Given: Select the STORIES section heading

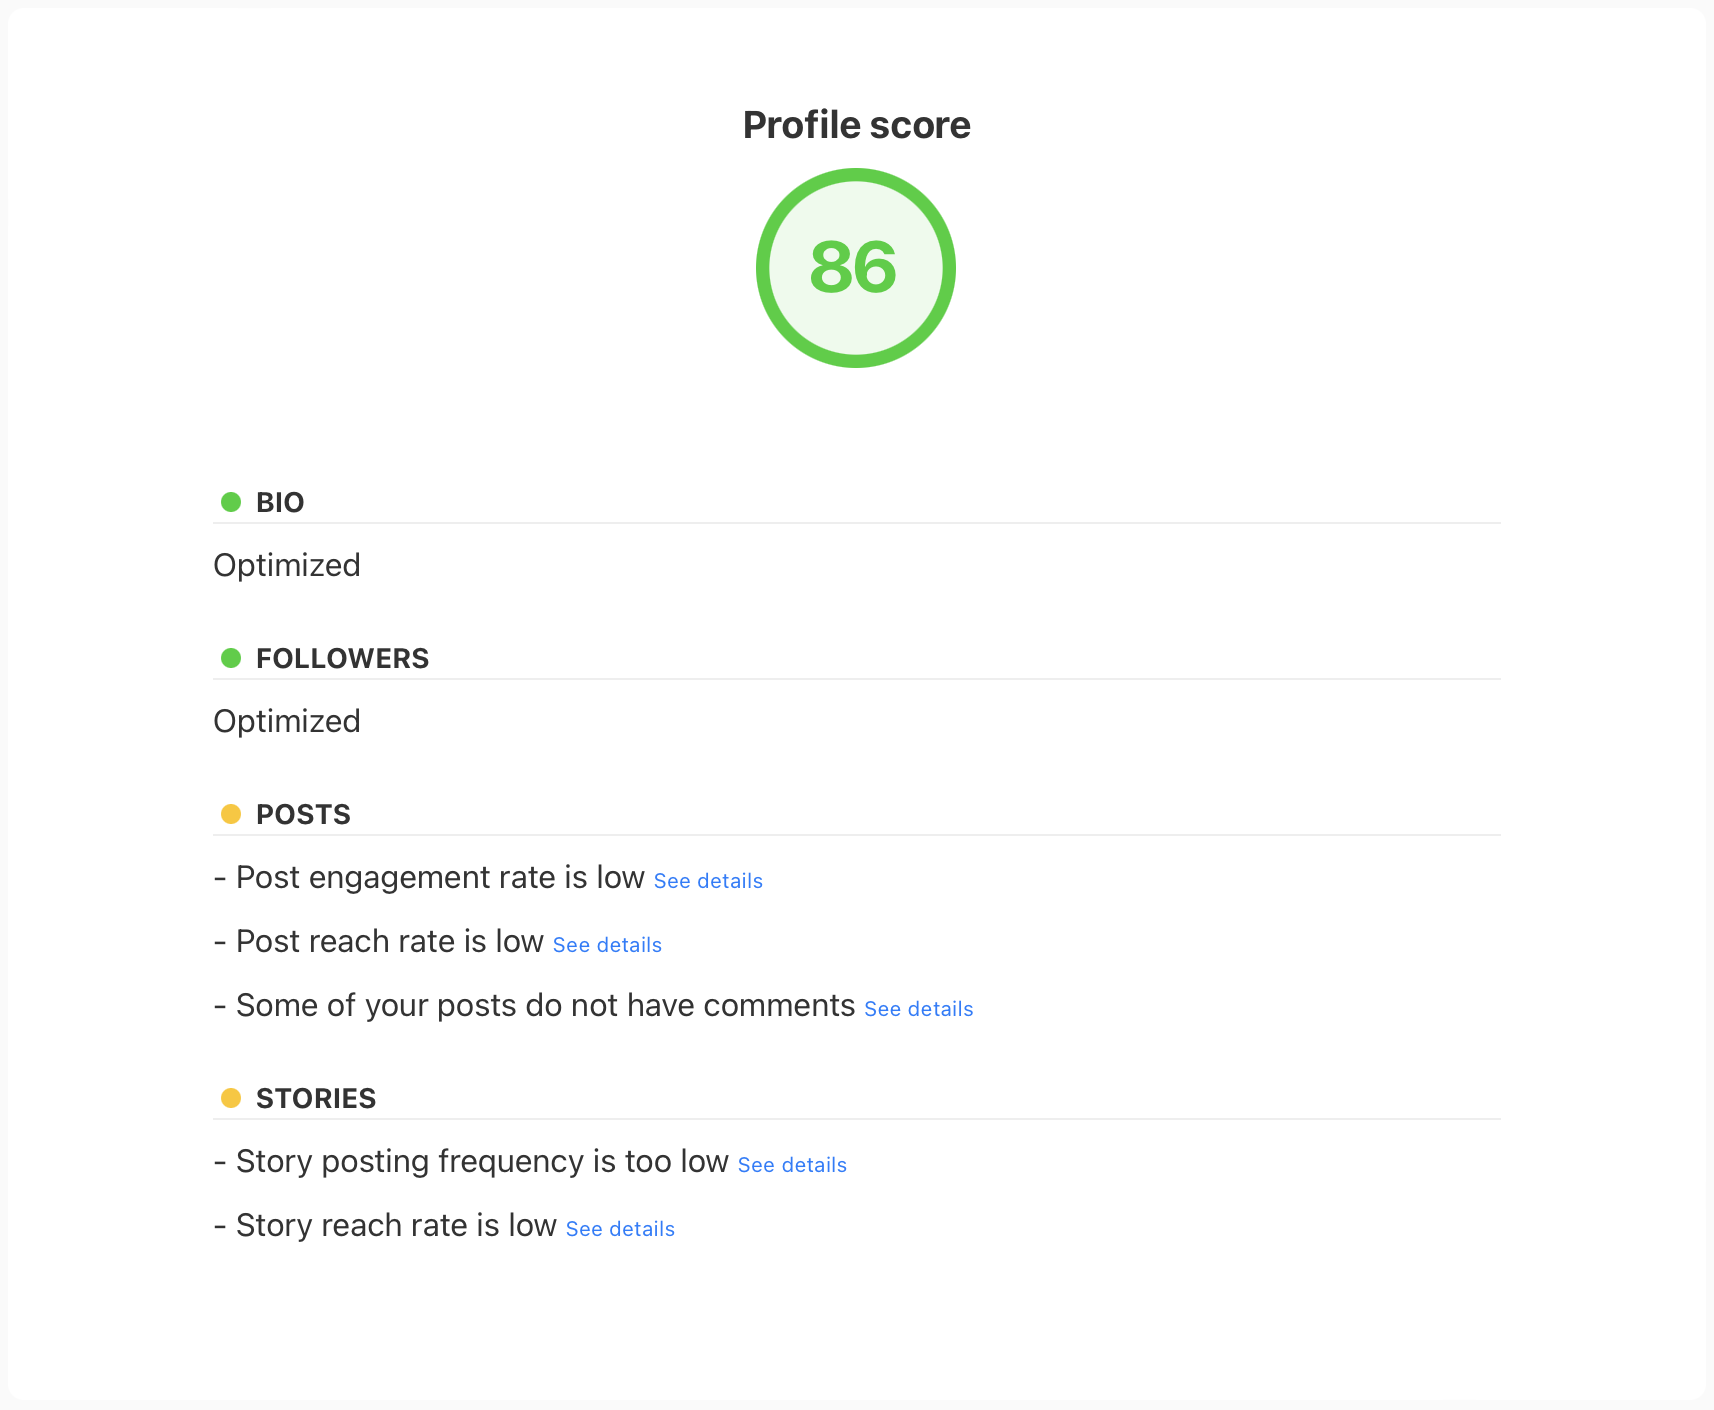Looking at the screenshot, I should [x=316, y=1098].
